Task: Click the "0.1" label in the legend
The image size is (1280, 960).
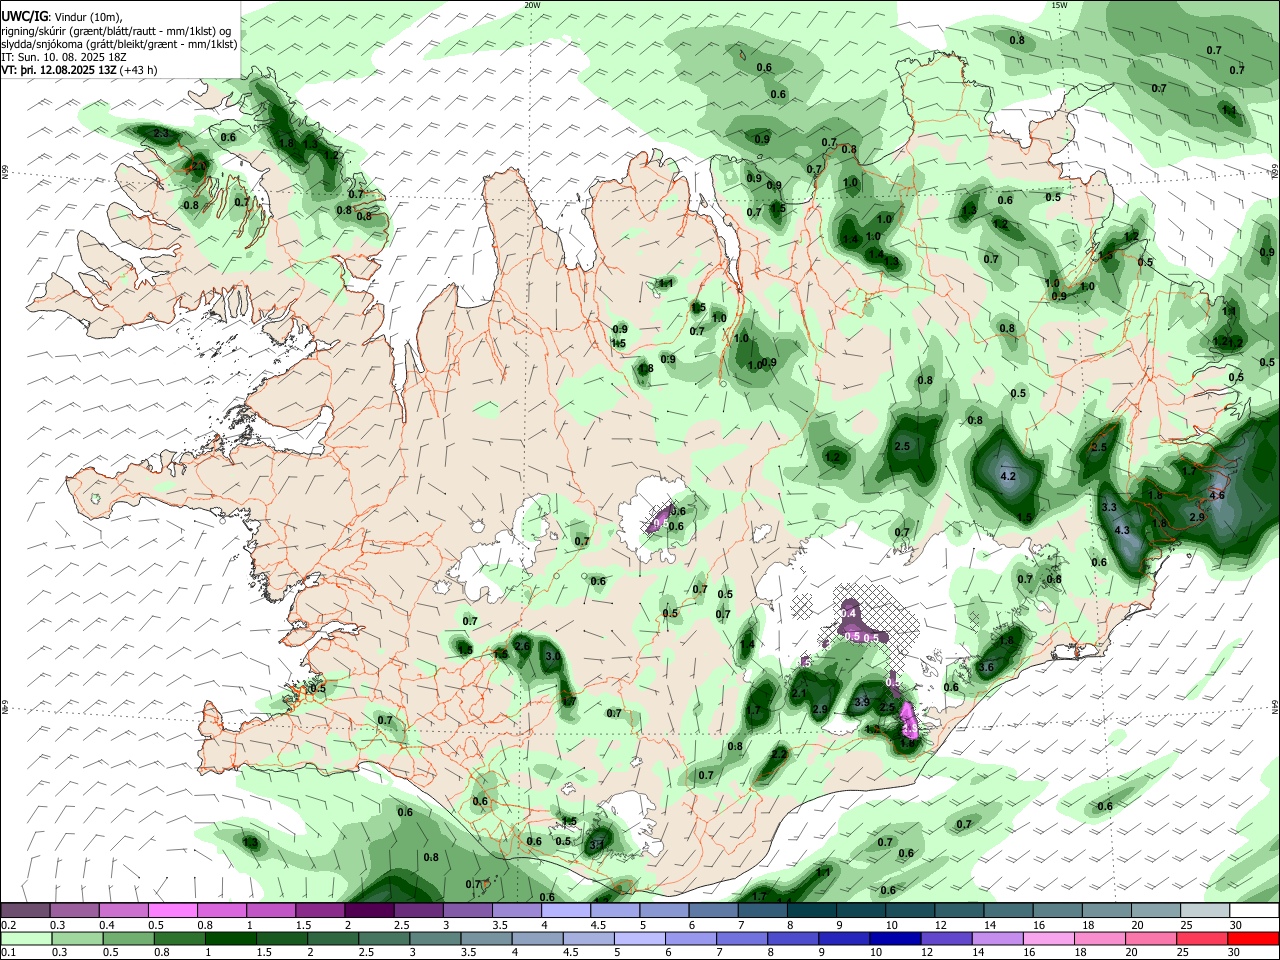Action: point(9,952)
